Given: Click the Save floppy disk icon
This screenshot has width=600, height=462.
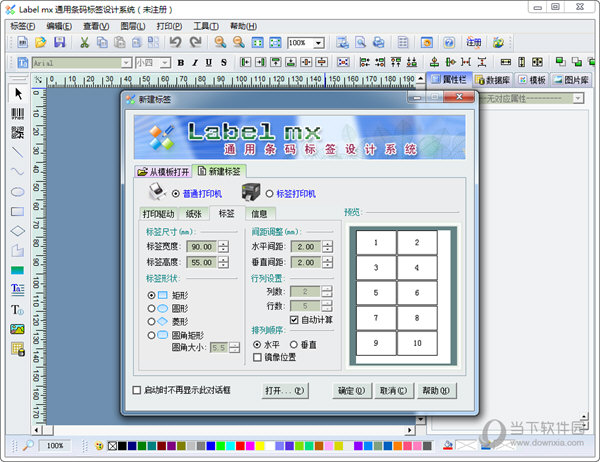Looking at the screenshot, I should 59,42.
